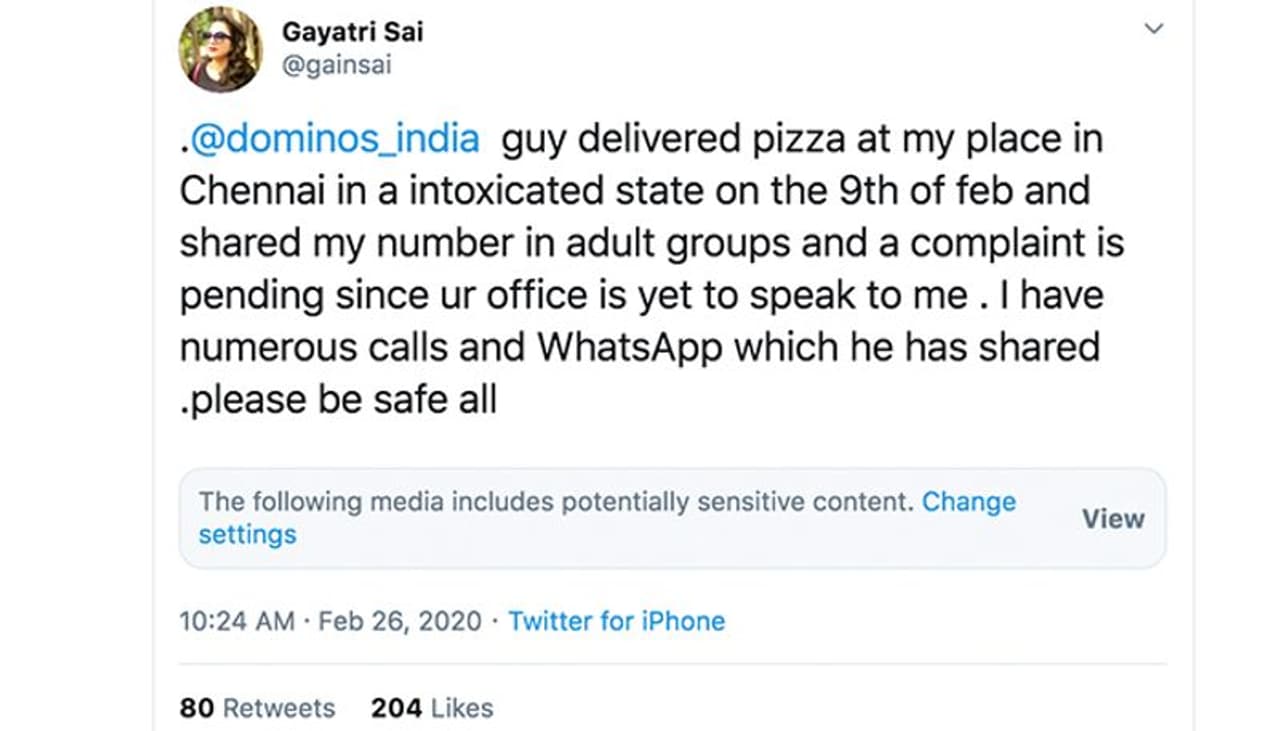View the 80 Retweets list
1280x731 pixels.
[257, 708]
